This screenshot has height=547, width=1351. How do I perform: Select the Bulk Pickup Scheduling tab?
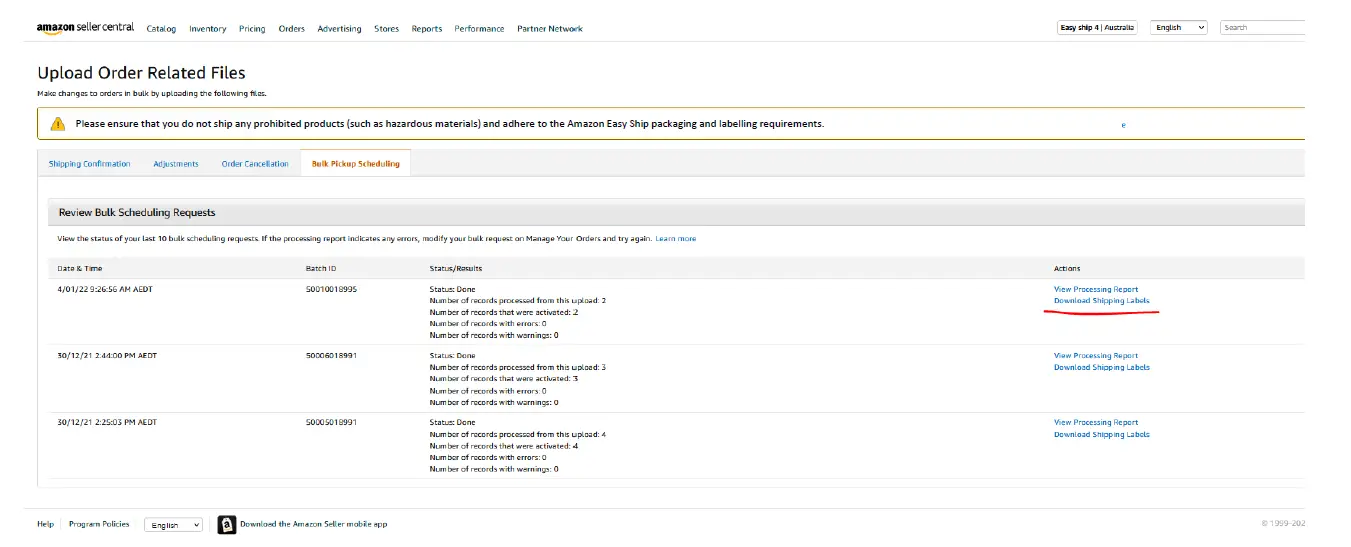[x=355, y=164]
